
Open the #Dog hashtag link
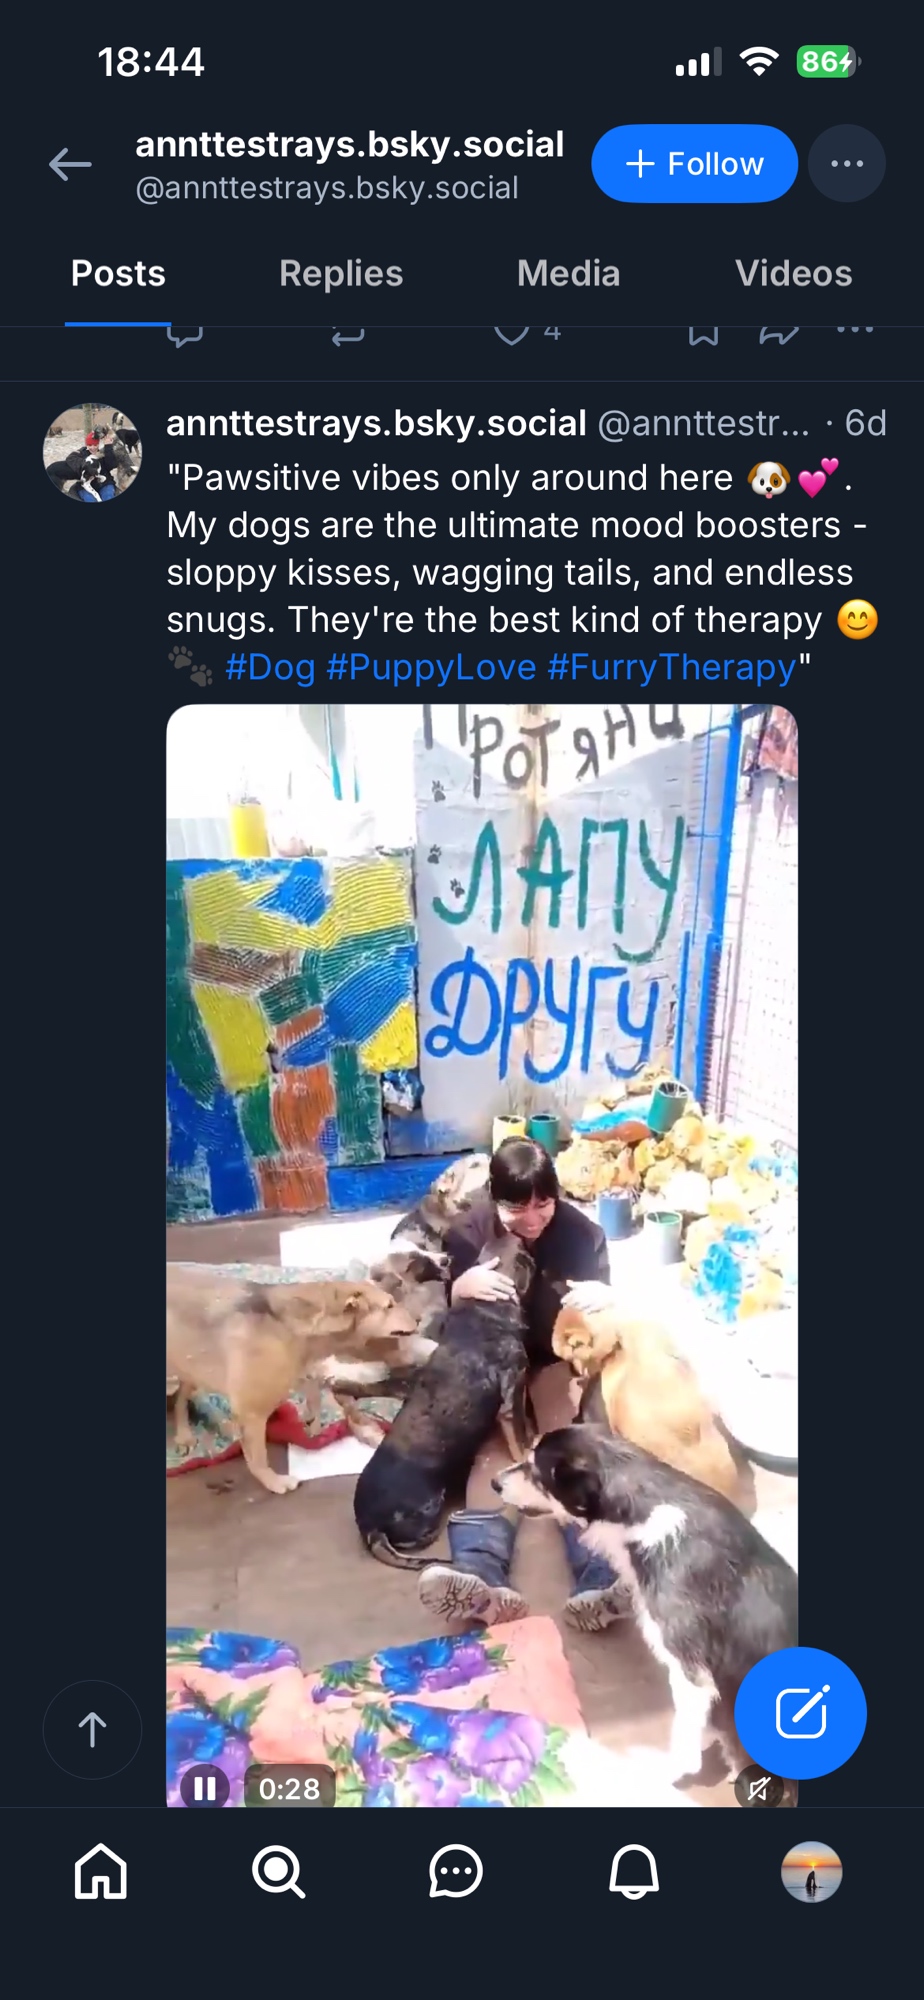270,667
